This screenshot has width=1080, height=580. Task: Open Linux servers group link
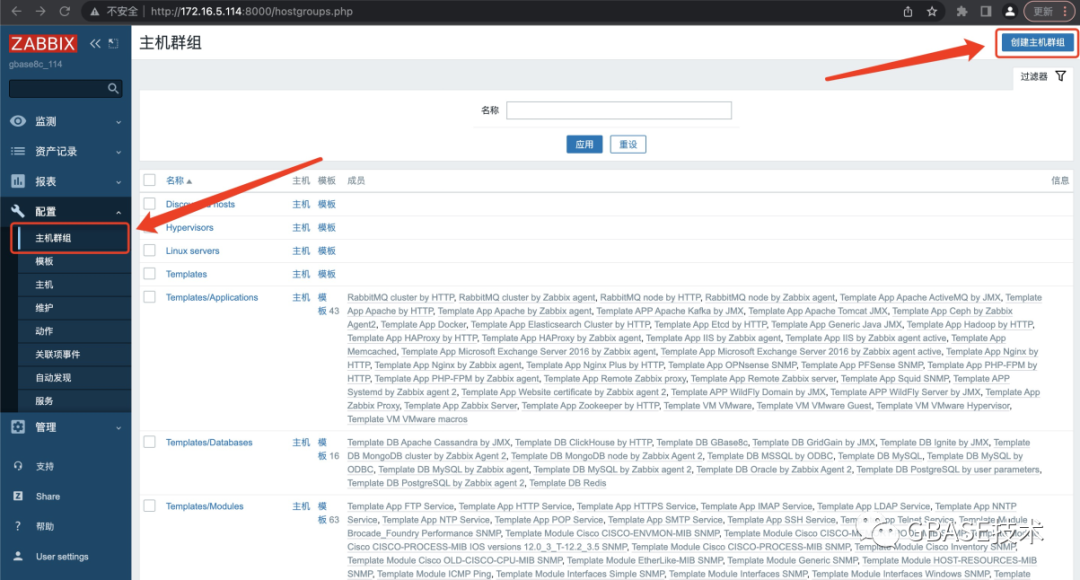point(192,251)
